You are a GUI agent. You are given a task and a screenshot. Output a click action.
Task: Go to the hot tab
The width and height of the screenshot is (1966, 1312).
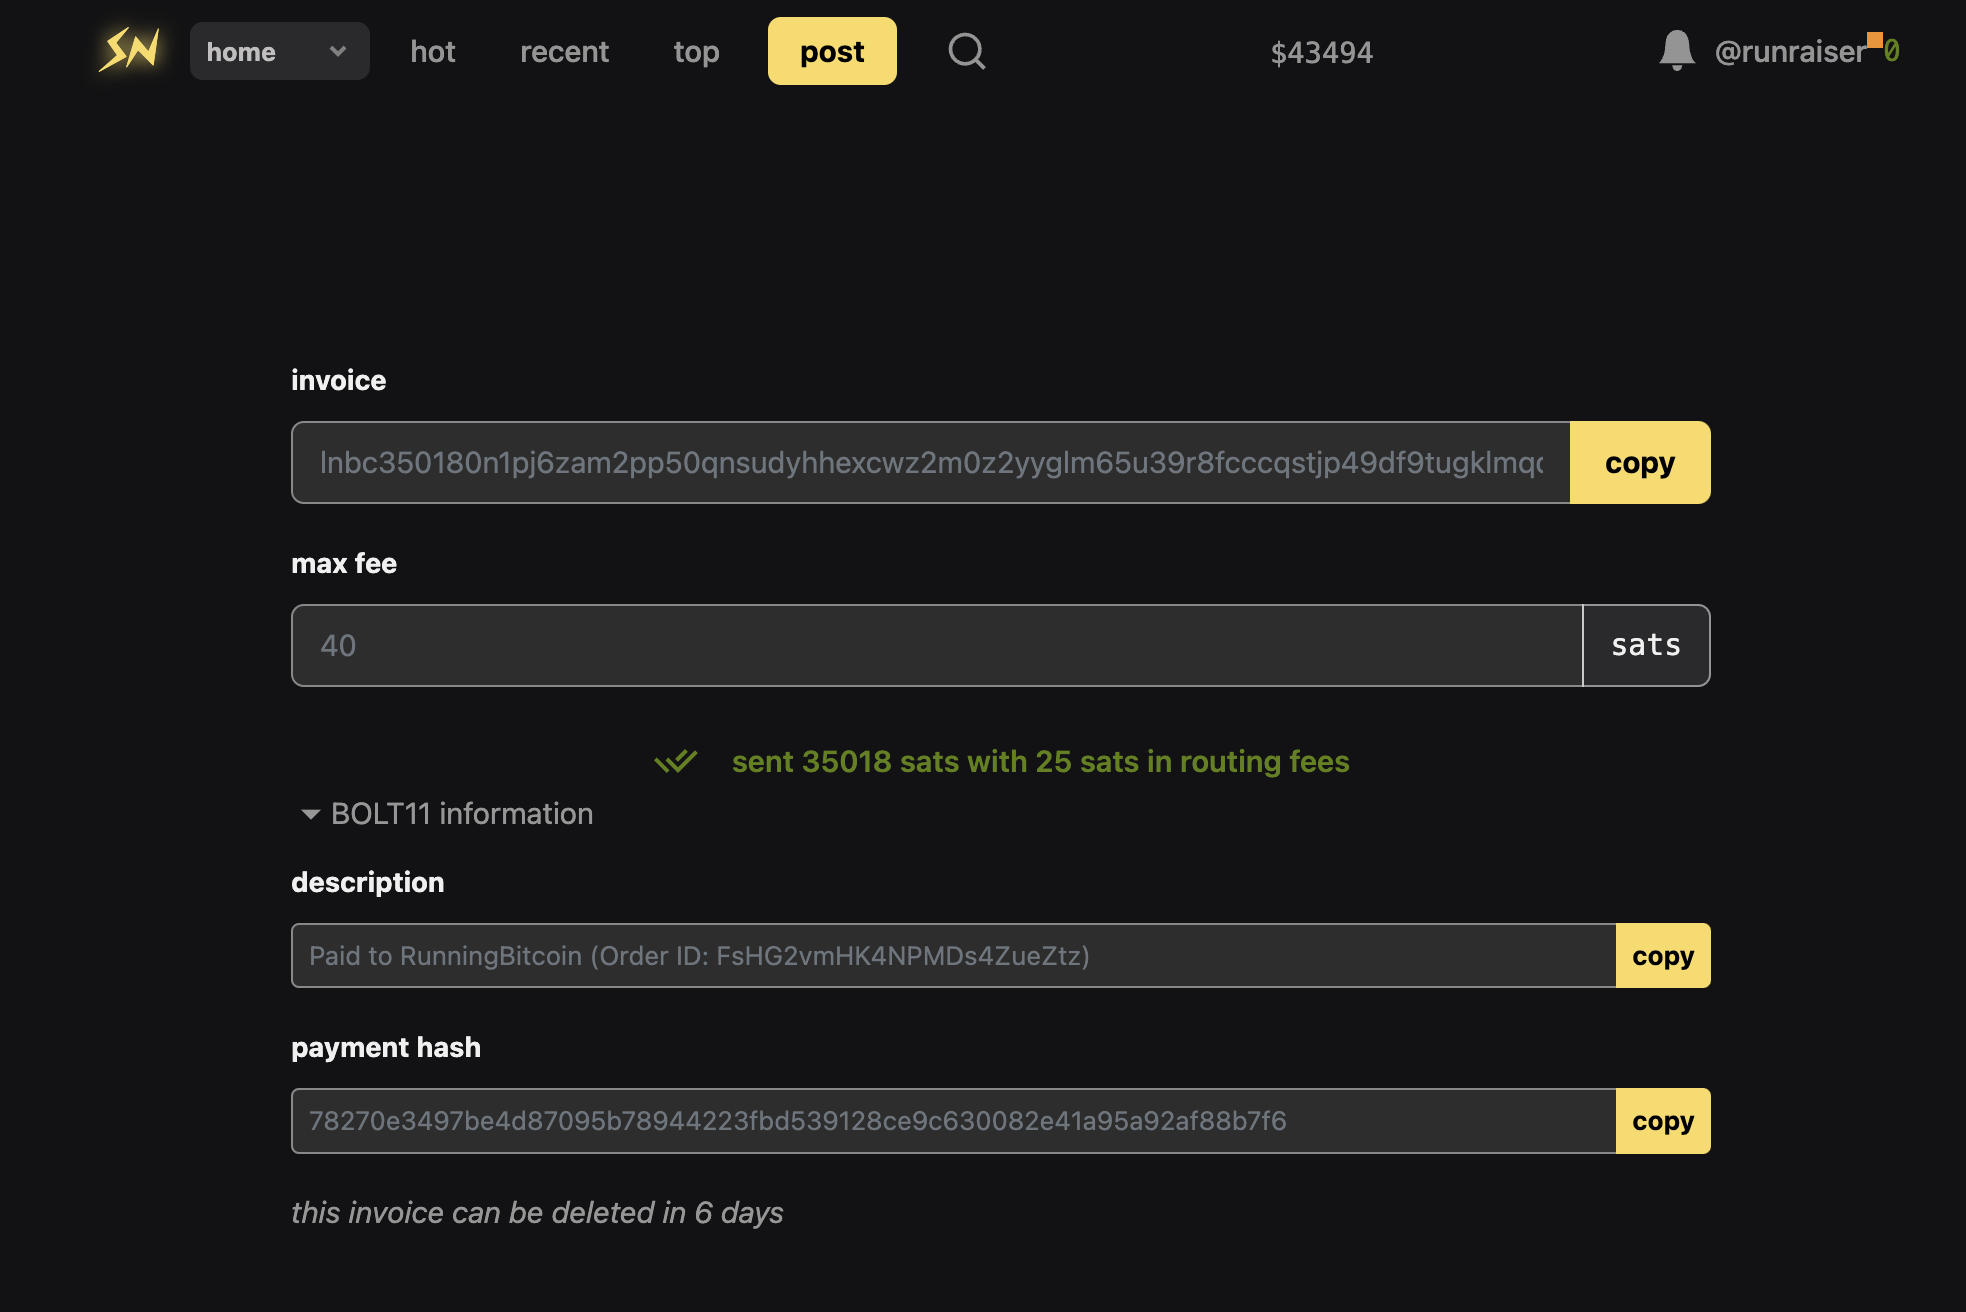tap(432, 51)
